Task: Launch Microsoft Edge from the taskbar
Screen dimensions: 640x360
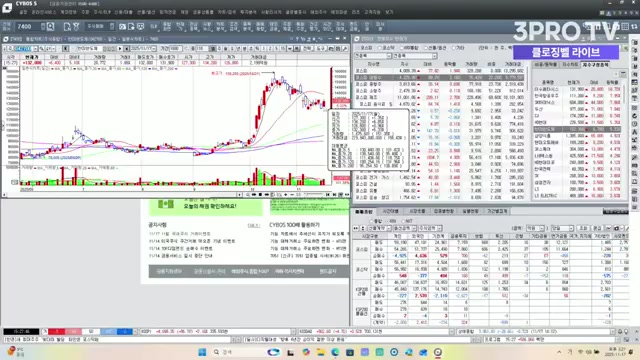Action: [335, 352]
